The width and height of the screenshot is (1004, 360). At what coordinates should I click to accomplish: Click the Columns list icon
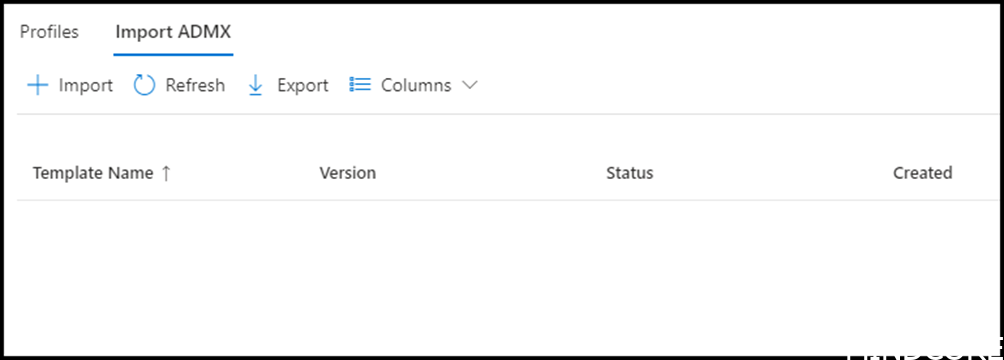coord(360,85)
